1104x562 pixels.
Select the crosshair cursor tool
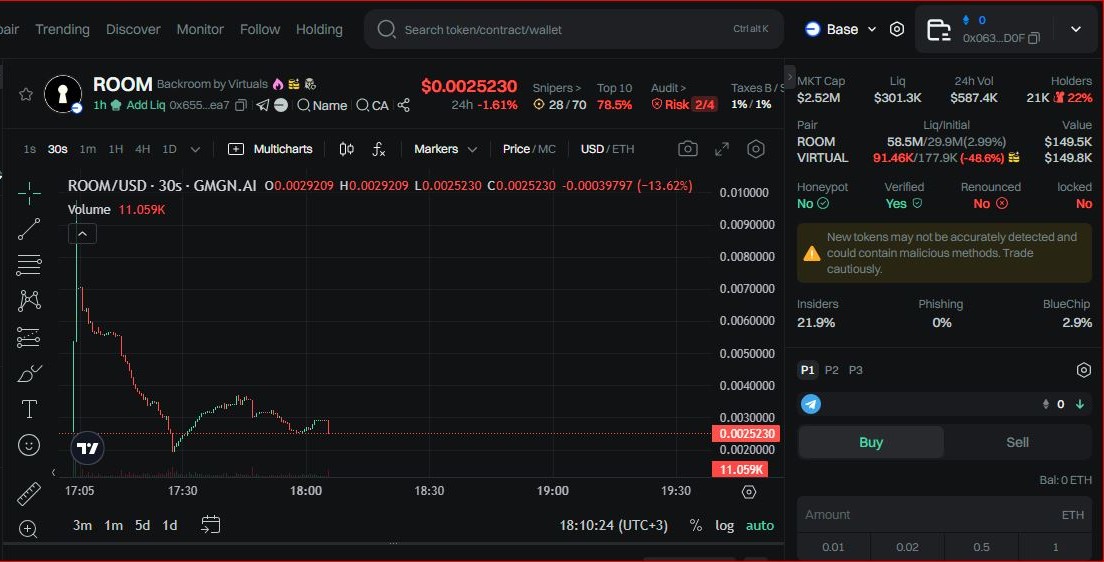click(x=29, y=193)
